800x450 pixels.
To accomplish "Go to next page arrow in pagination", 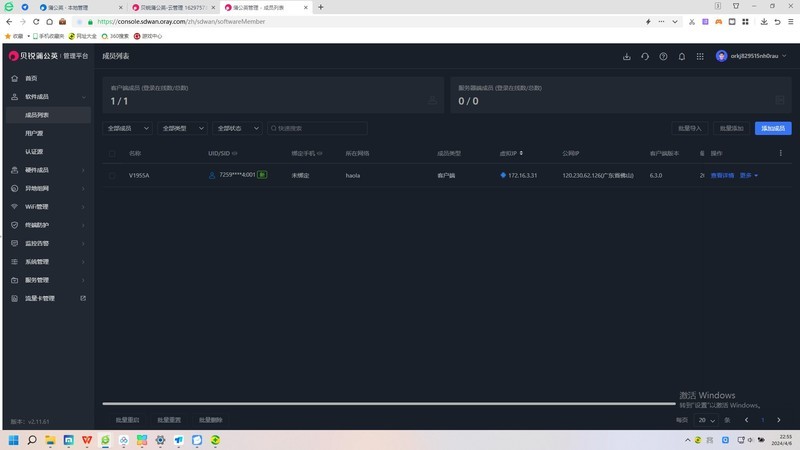I will [779, 420].
